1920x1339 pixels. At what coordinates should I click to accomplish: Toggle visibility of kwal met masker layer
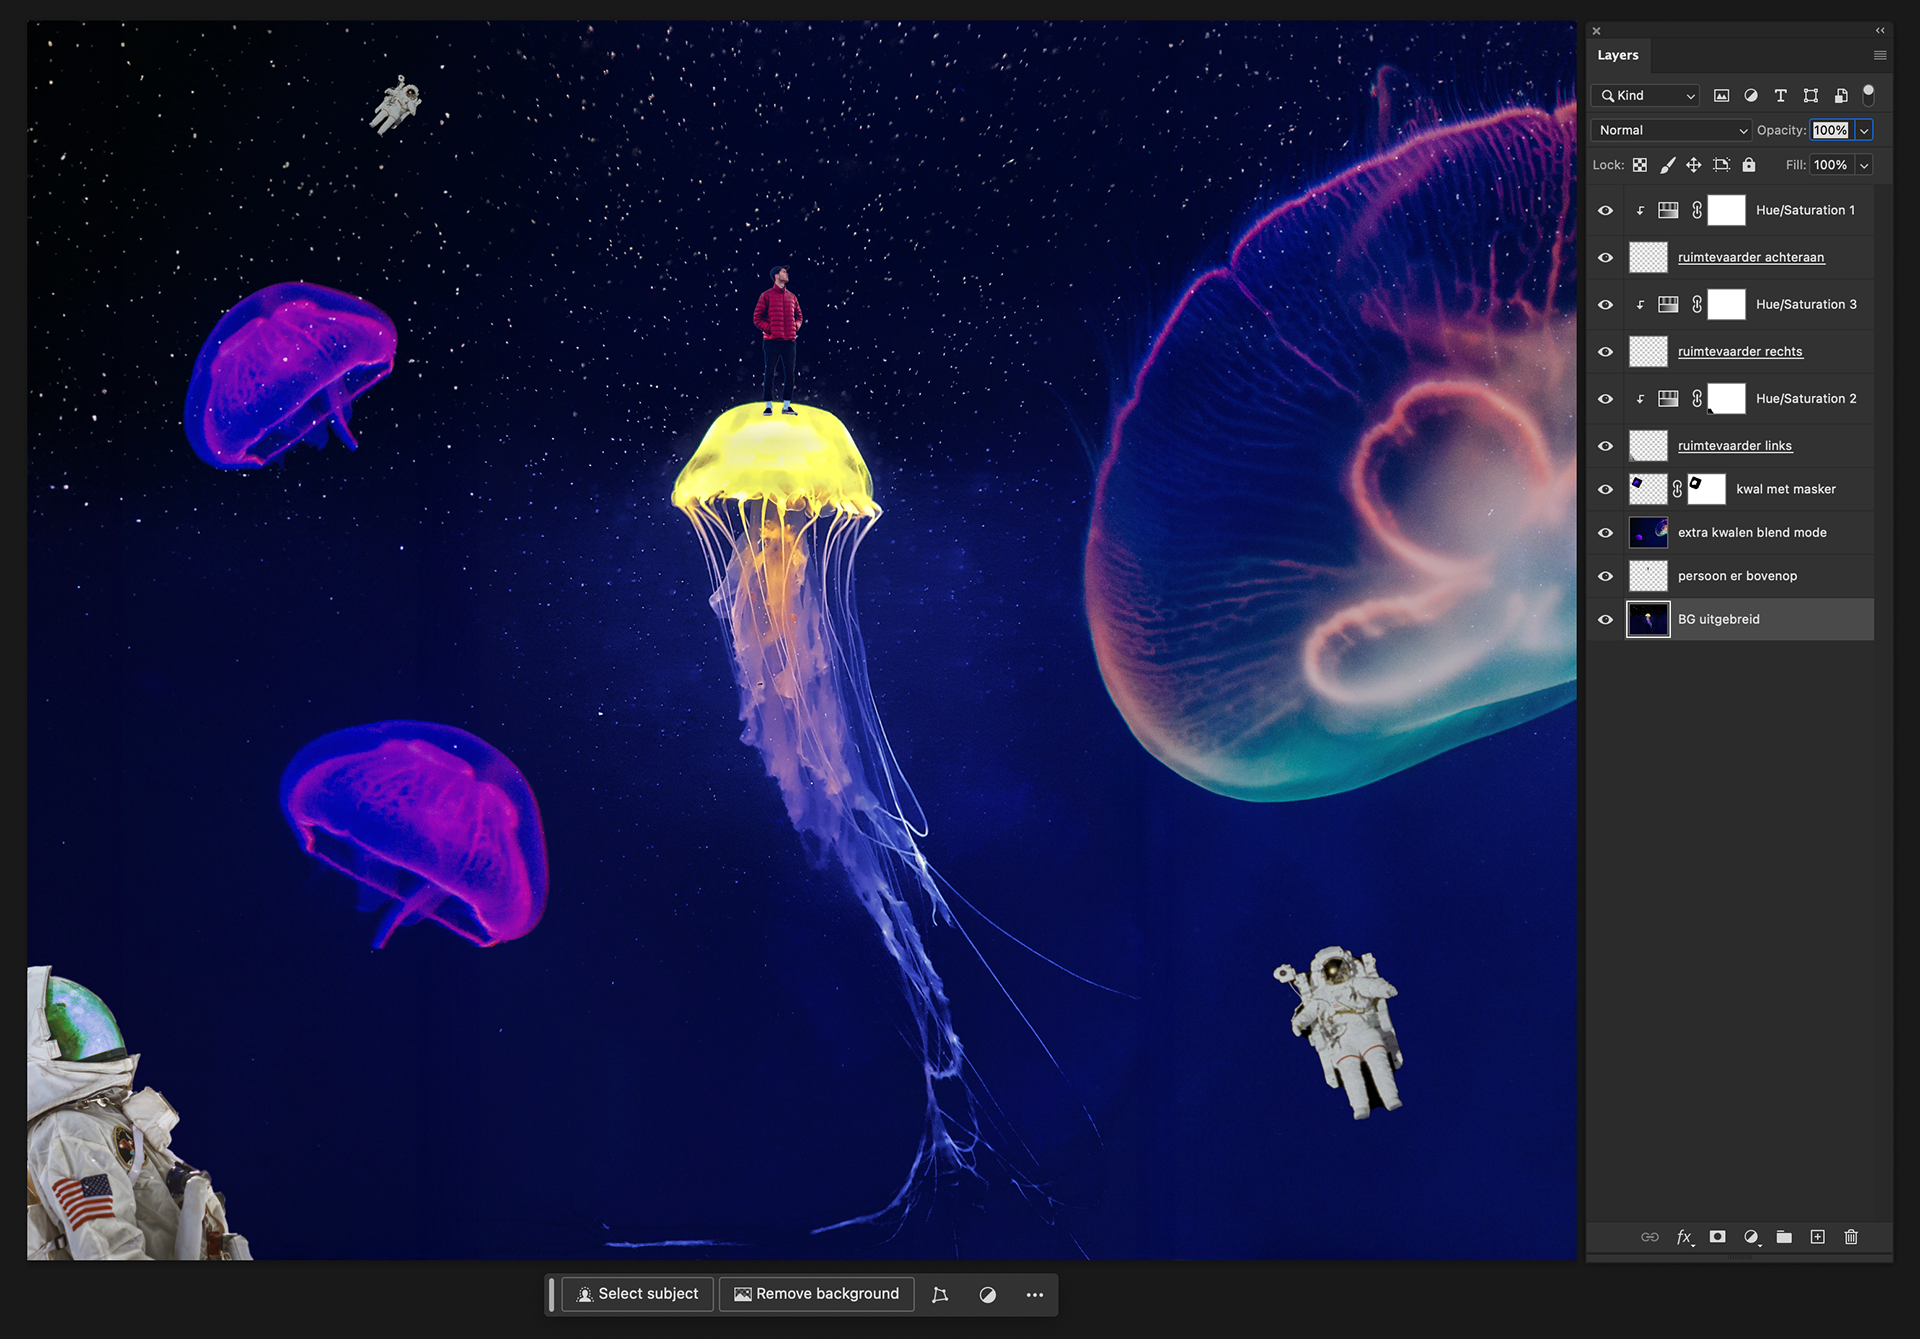pyautogui.click(x=1605, y=490)
